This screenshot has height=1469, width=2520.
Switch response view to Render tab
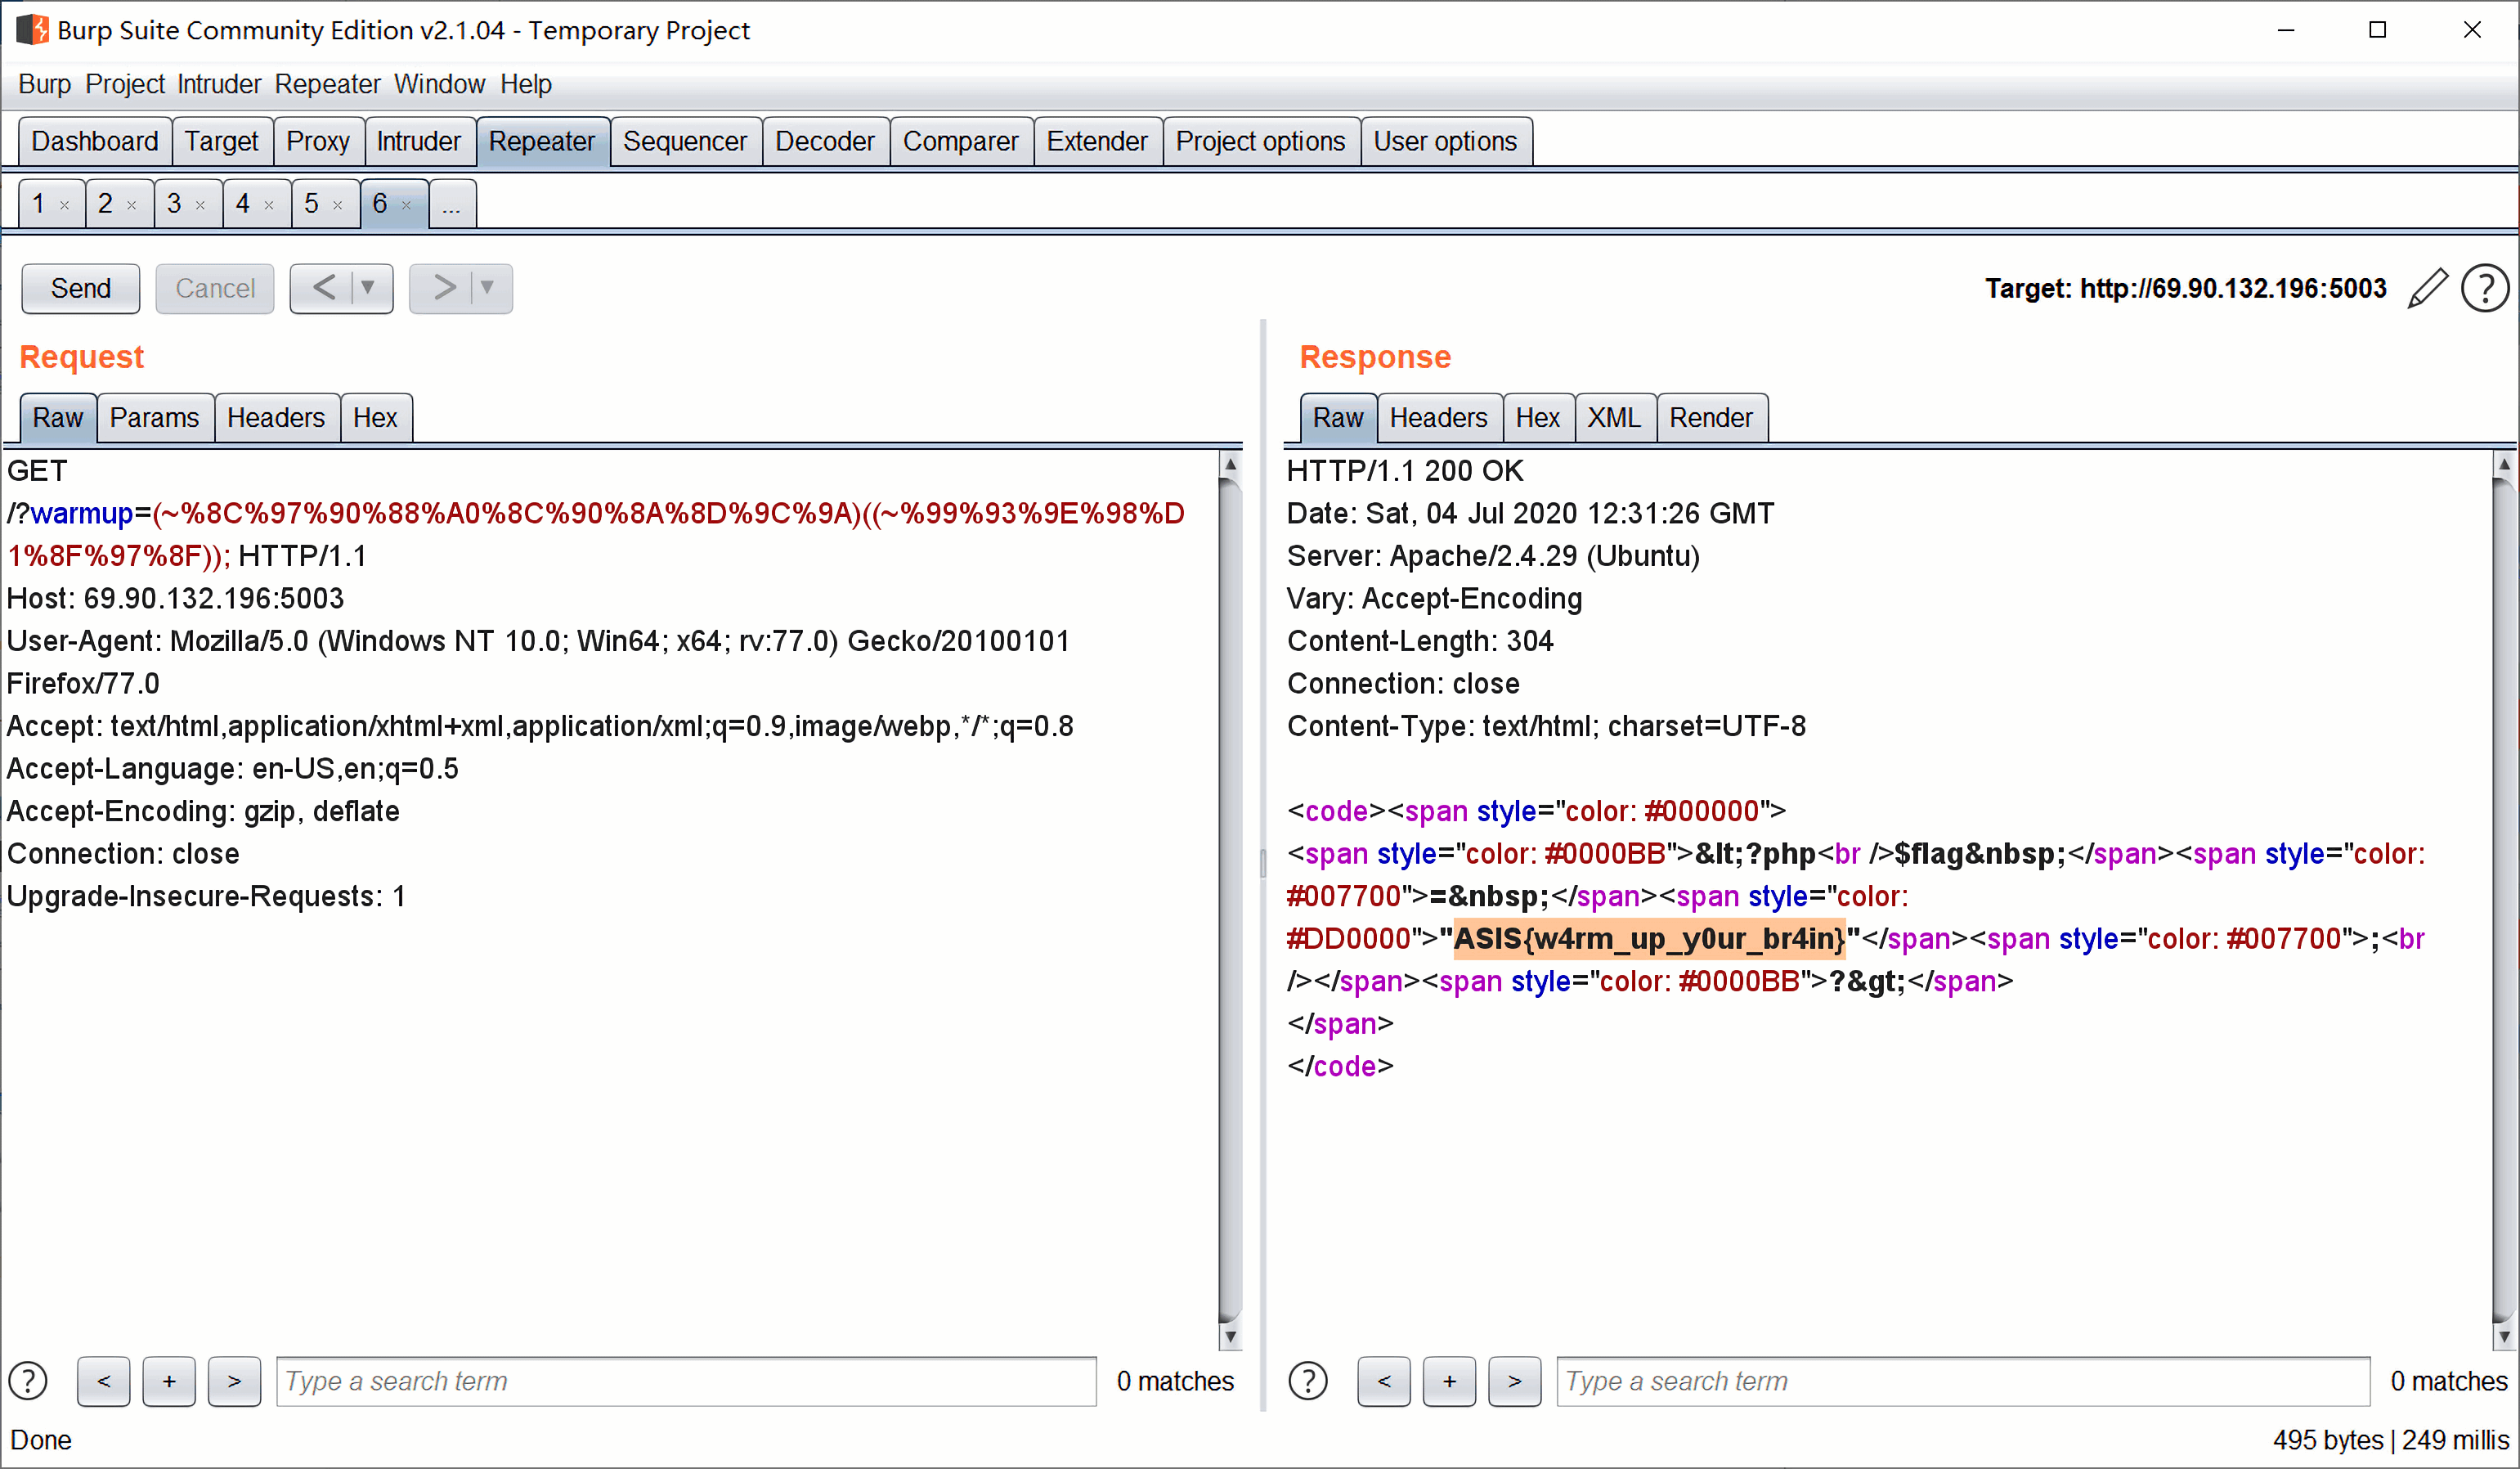point(1711,418)
